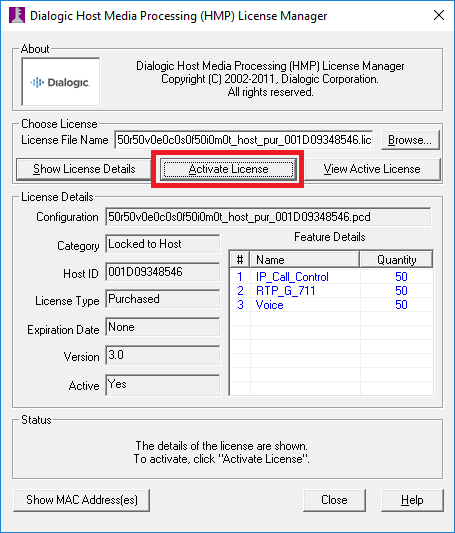Screen dimensions: 455x533
Task: Click the License File Name field
Action: coord(244,140)
